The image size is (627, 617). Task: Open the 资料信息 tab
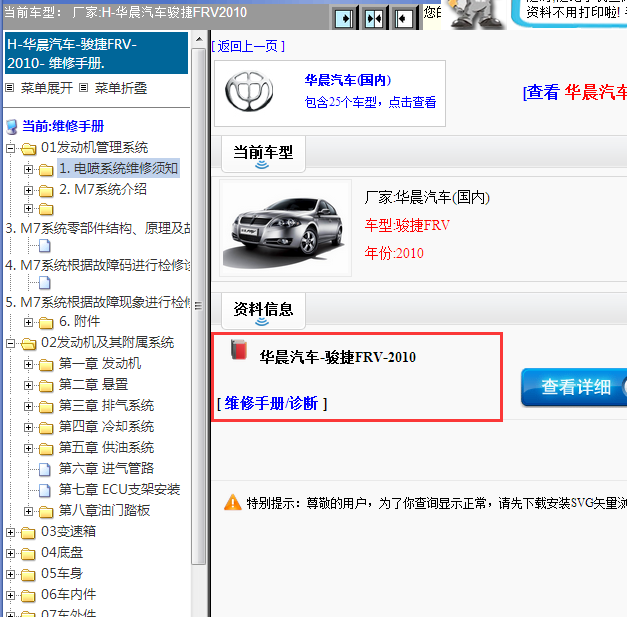(263, 311)
